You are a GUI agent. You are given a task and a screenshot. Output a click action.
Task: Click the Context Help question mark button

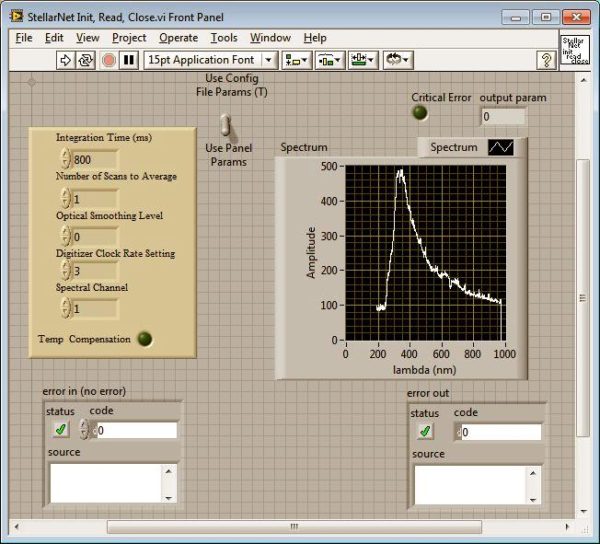click(x=546, y=60)
